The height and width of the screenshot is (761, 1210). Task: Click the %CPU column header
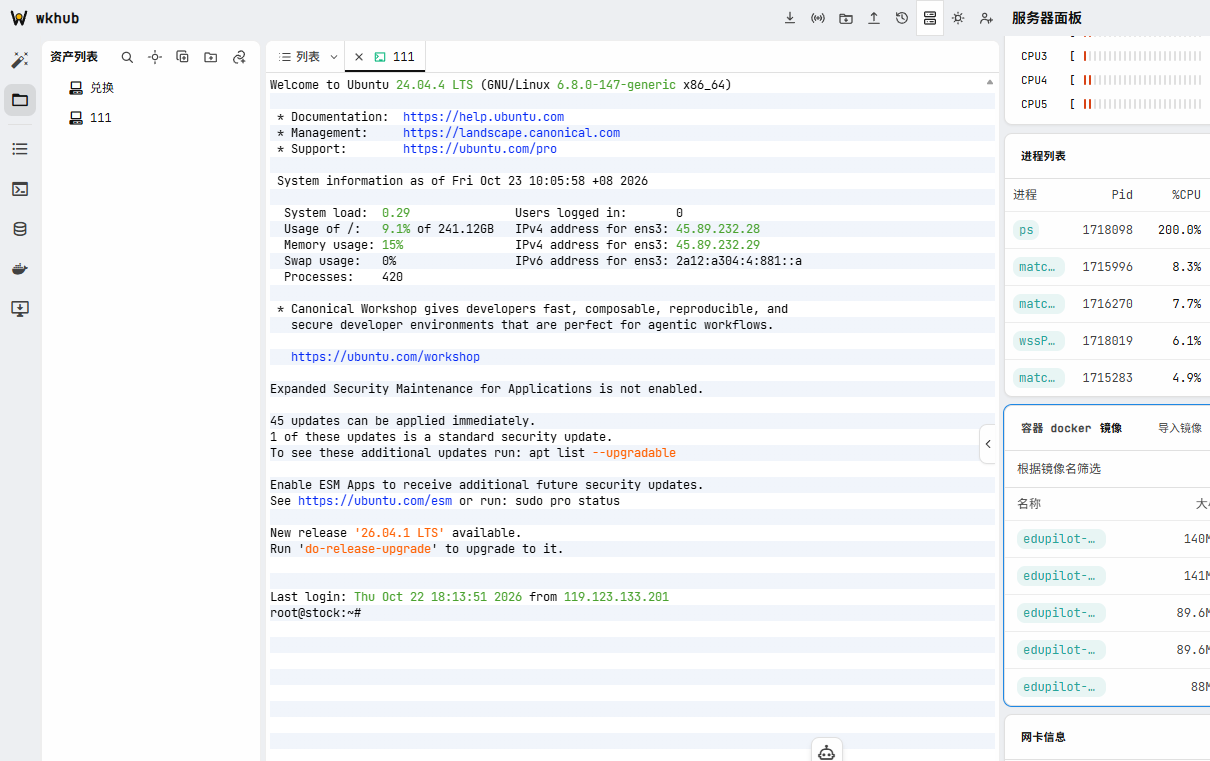coord(1186,195)
